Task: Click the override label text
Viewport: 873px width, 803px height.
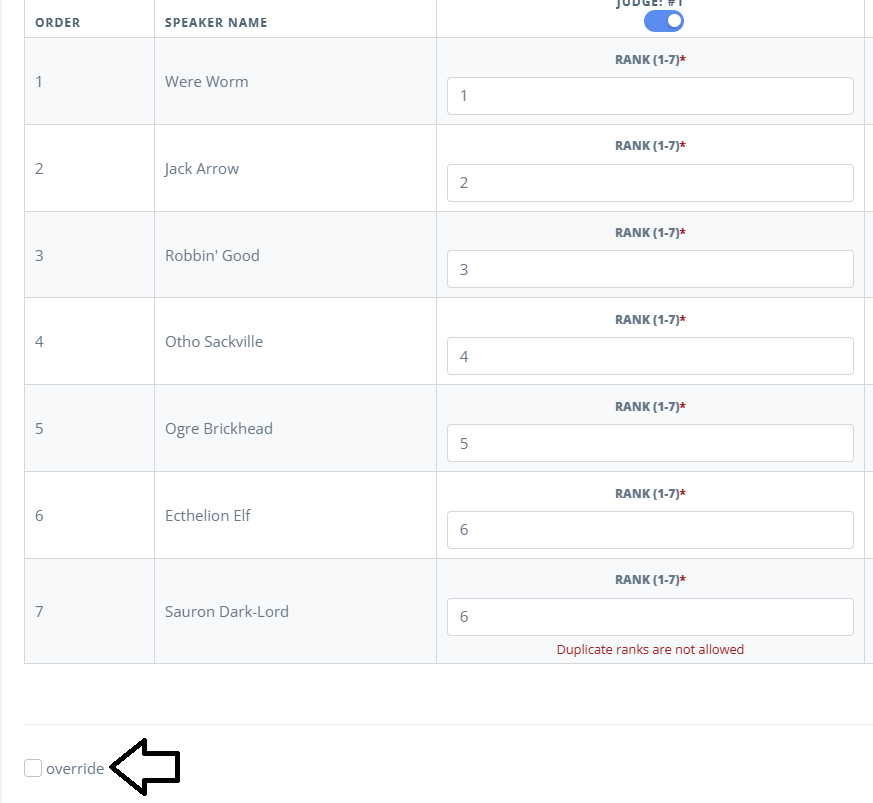Action: [75, 768]
